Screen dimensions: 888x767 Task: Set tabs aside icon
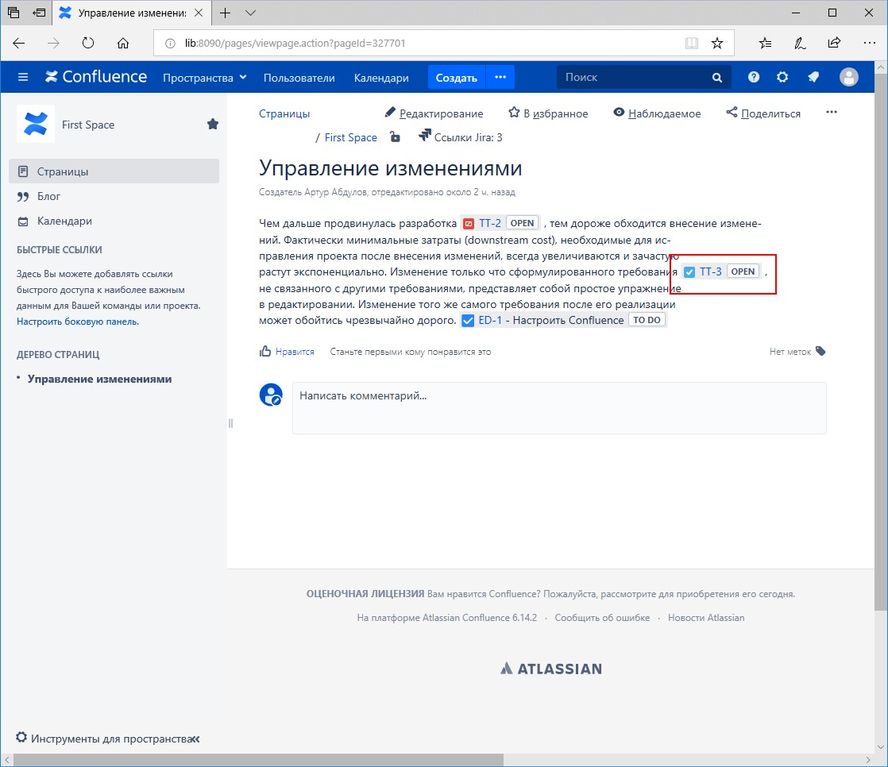[x=39, y=12]
